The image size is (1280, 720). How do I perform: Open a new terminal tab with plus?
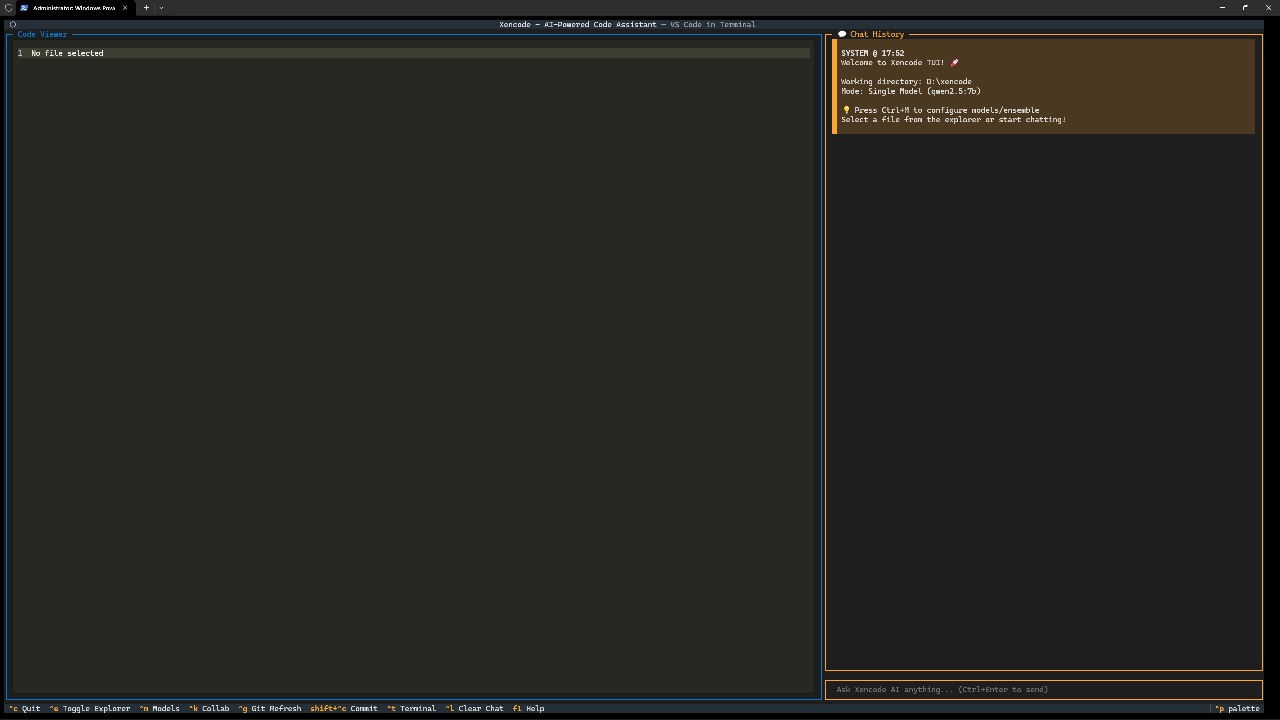[x=146, y=8]
